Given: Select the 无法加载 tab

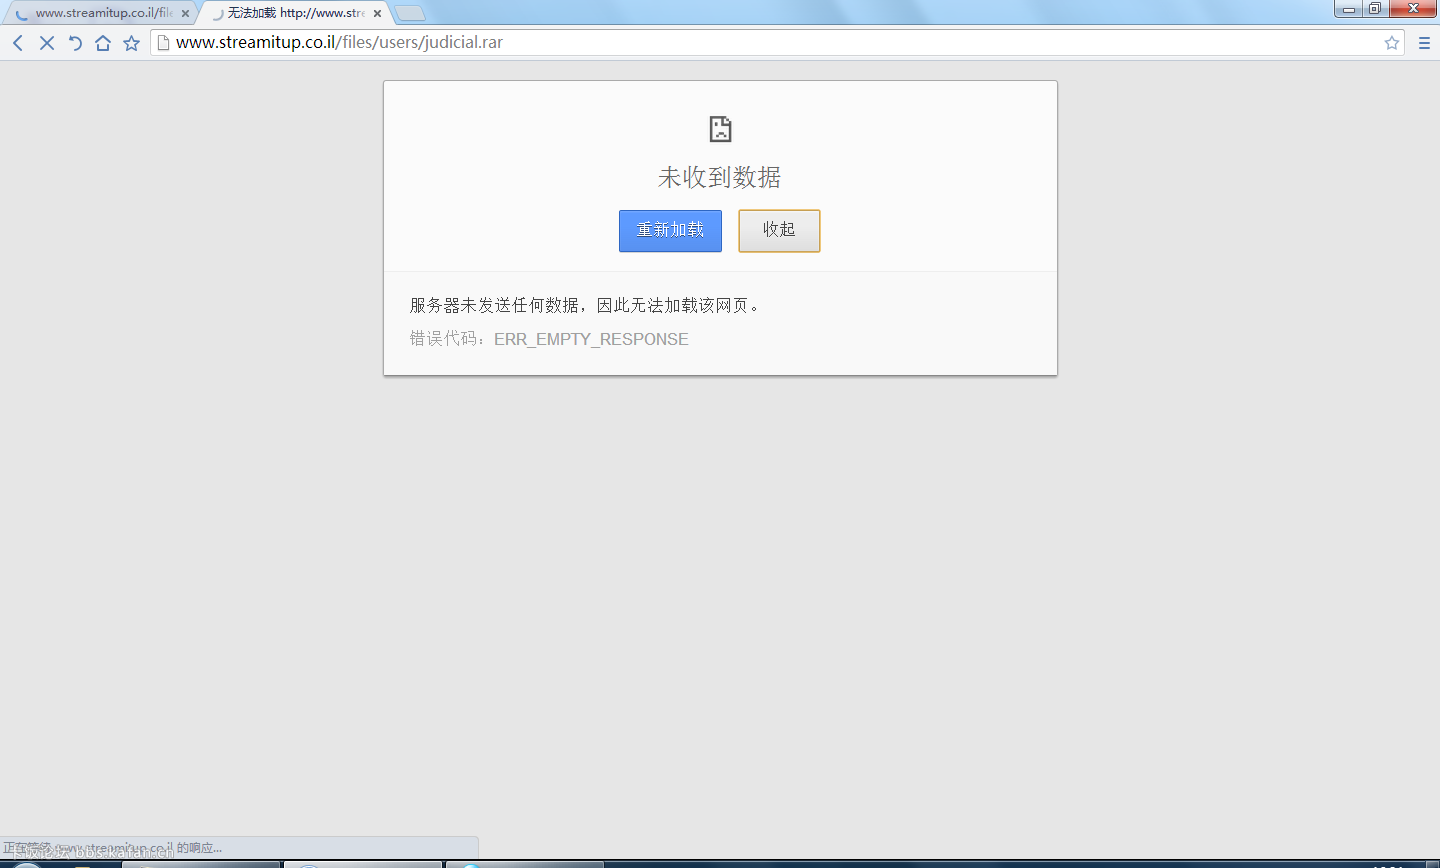Looking at the screenshot, I should pos(296,13).
